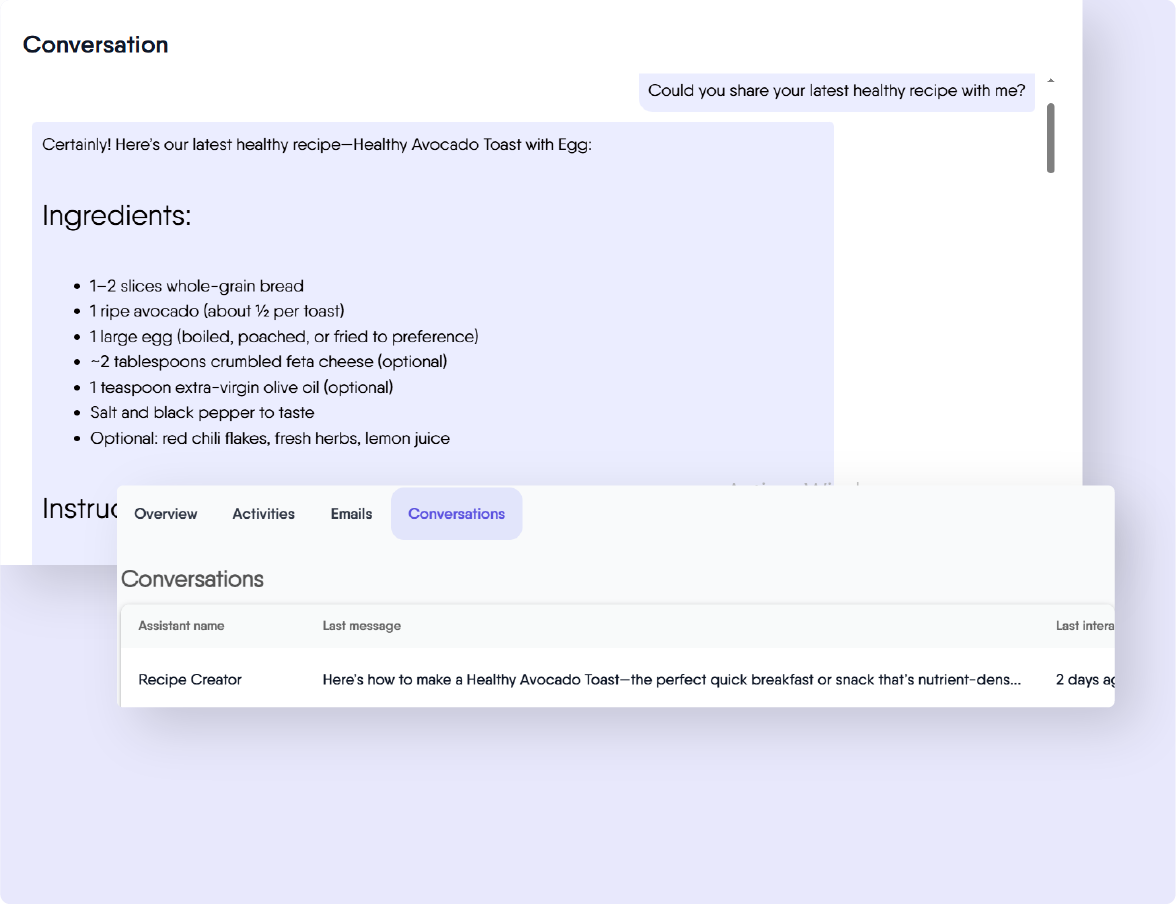The width and height of the screenshot is (1176, 904).
Task: Click the extra-virgin olive oil ingredient line
Action: pyautogui.click(x=241, y=388)
